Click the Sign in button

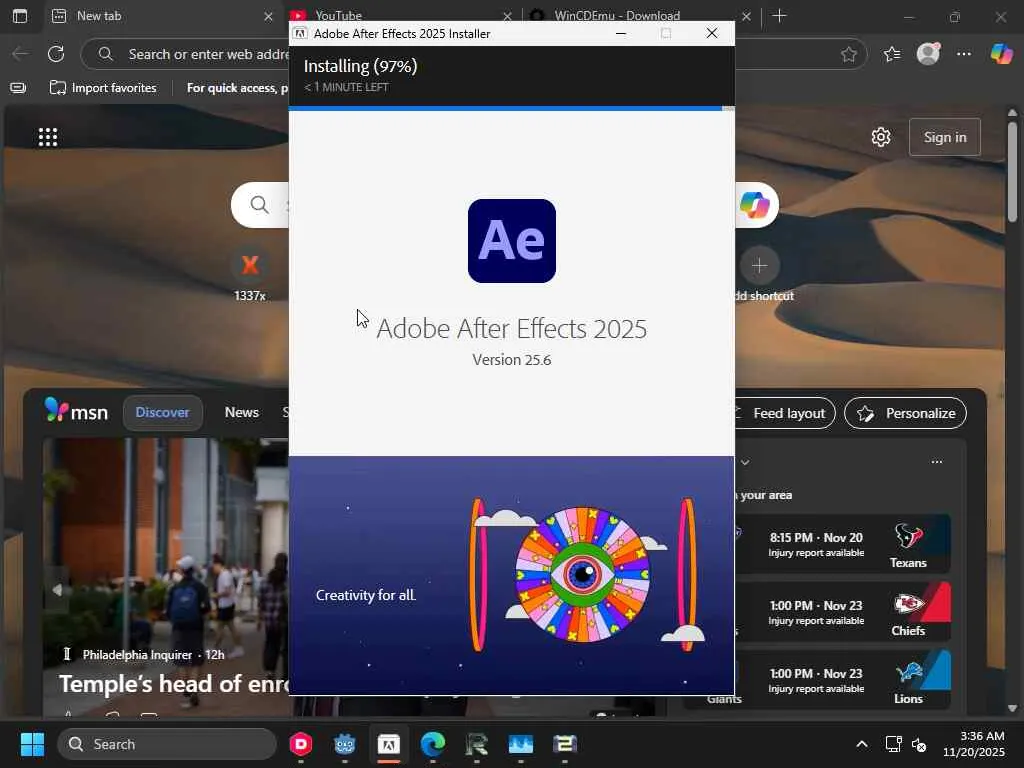[x=944, y=137]
